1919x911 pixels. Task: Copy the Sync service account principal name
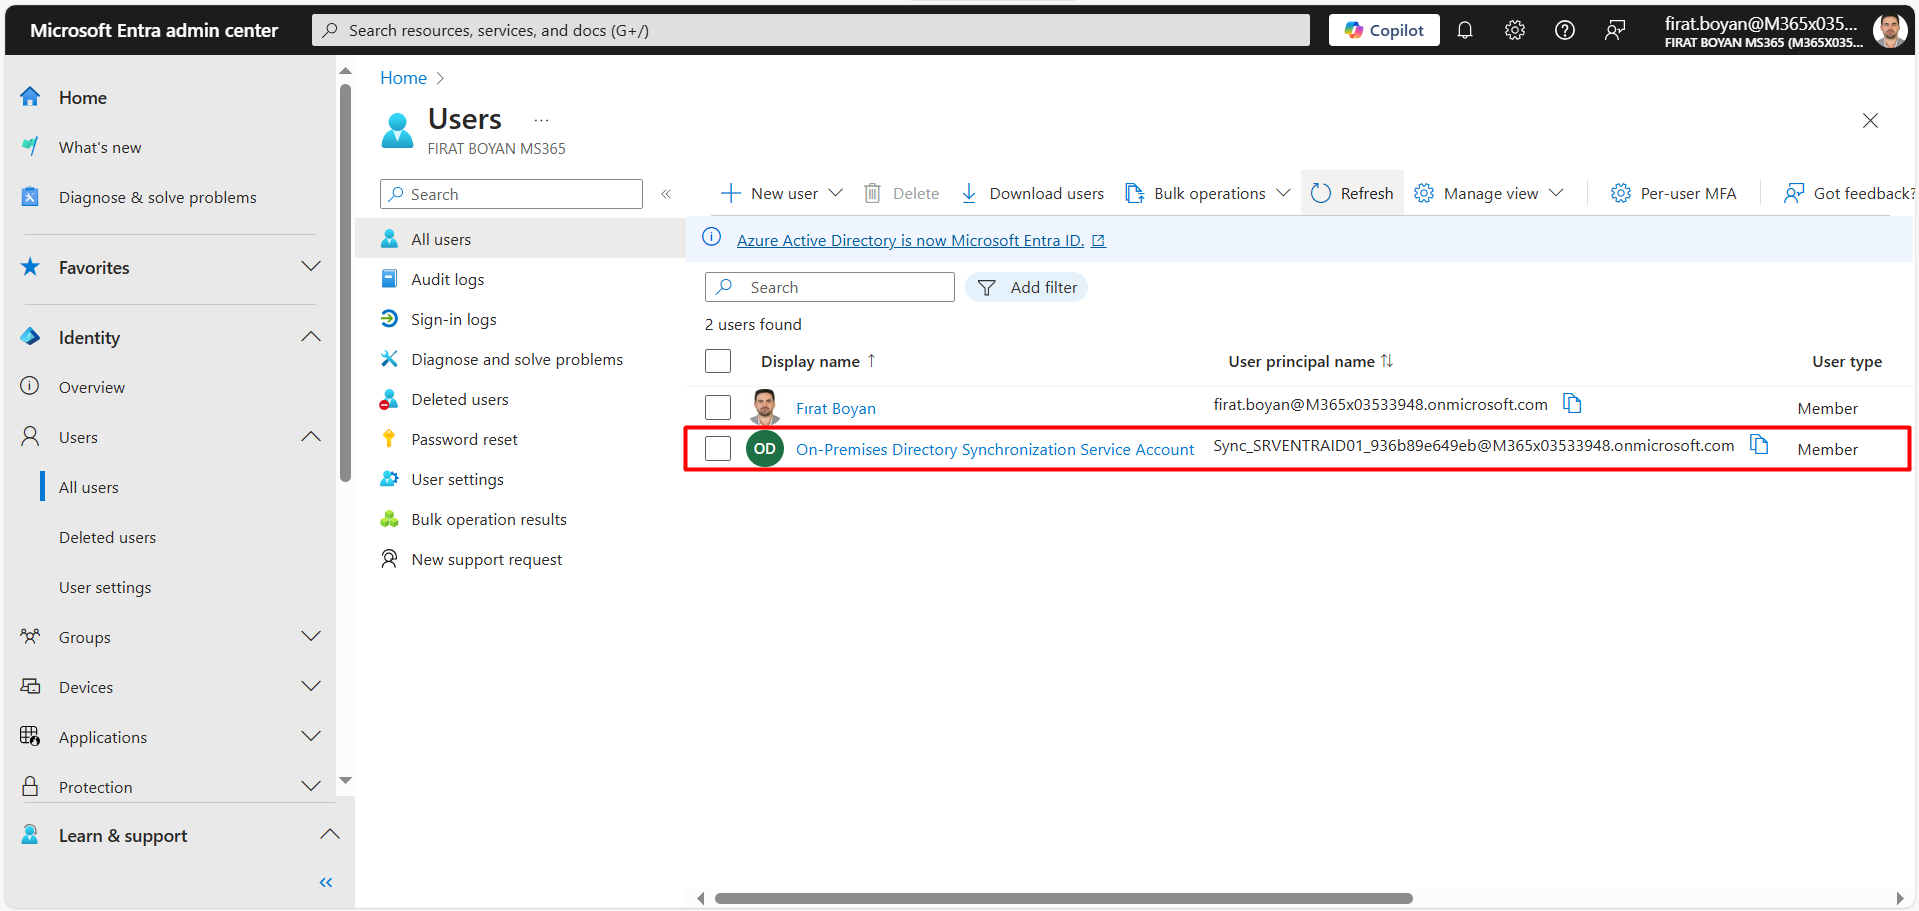pos(1759,444)
